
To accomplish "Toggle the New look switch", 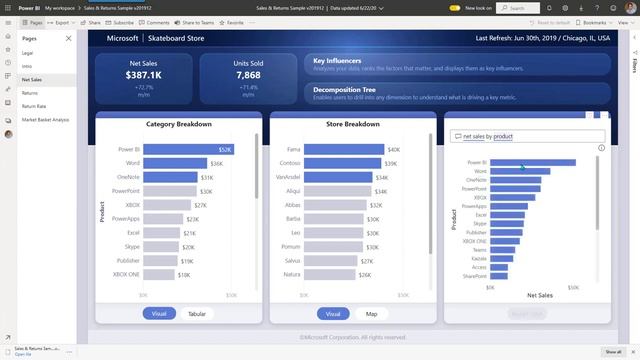I will [x=455, y=8].
